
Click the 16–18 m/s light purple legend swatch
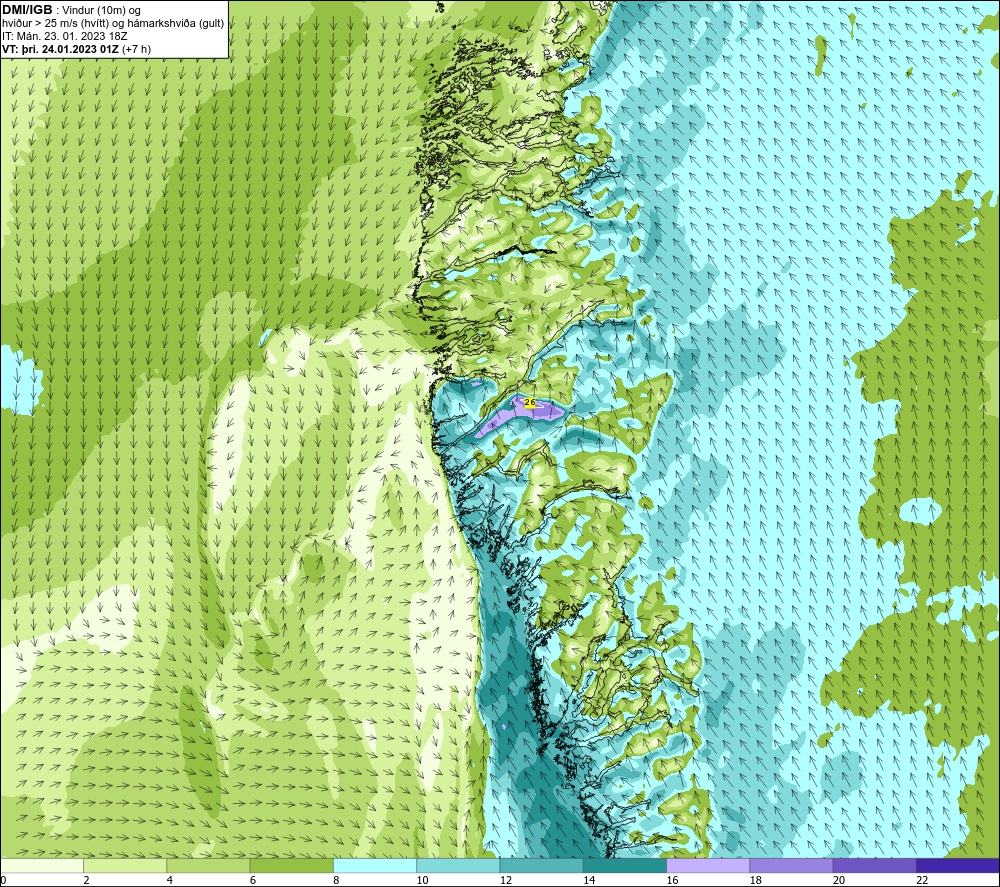click(708, 865)
